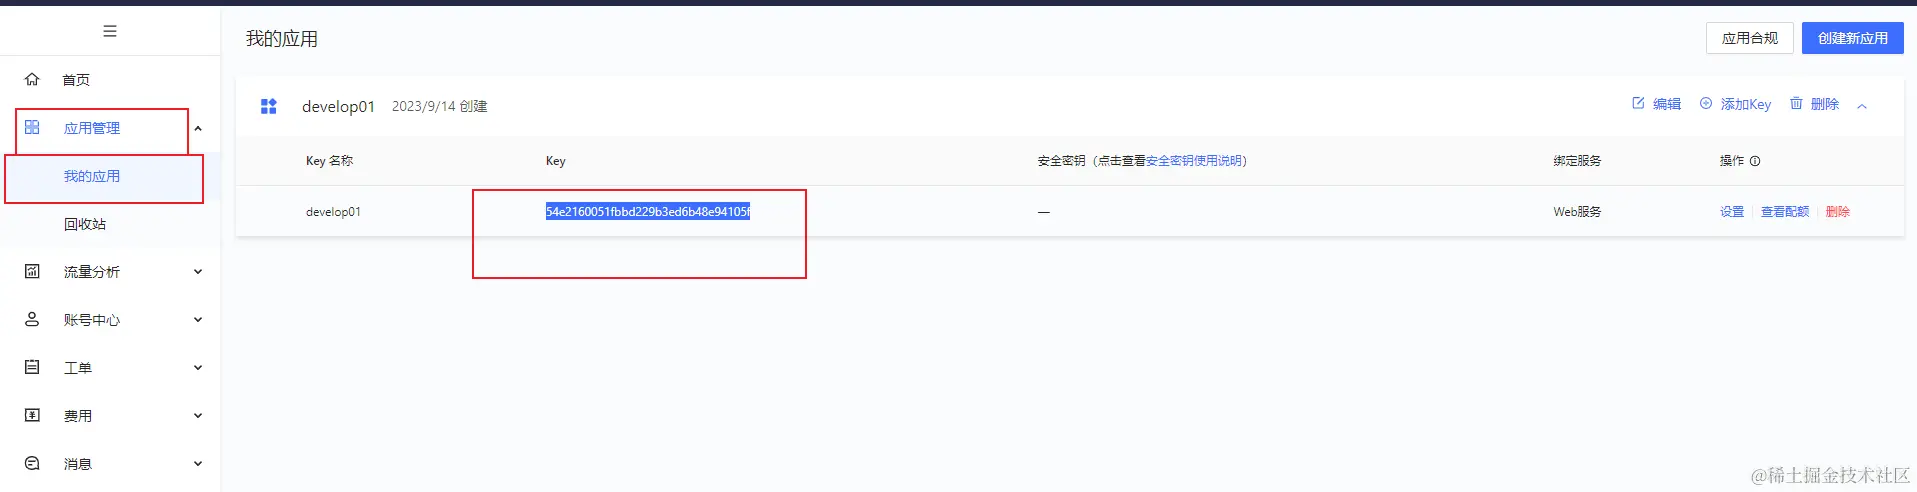This screenshot has height=492, width=1917.
Task: Click the develop01 application title
Action: (x=338, y=106)
